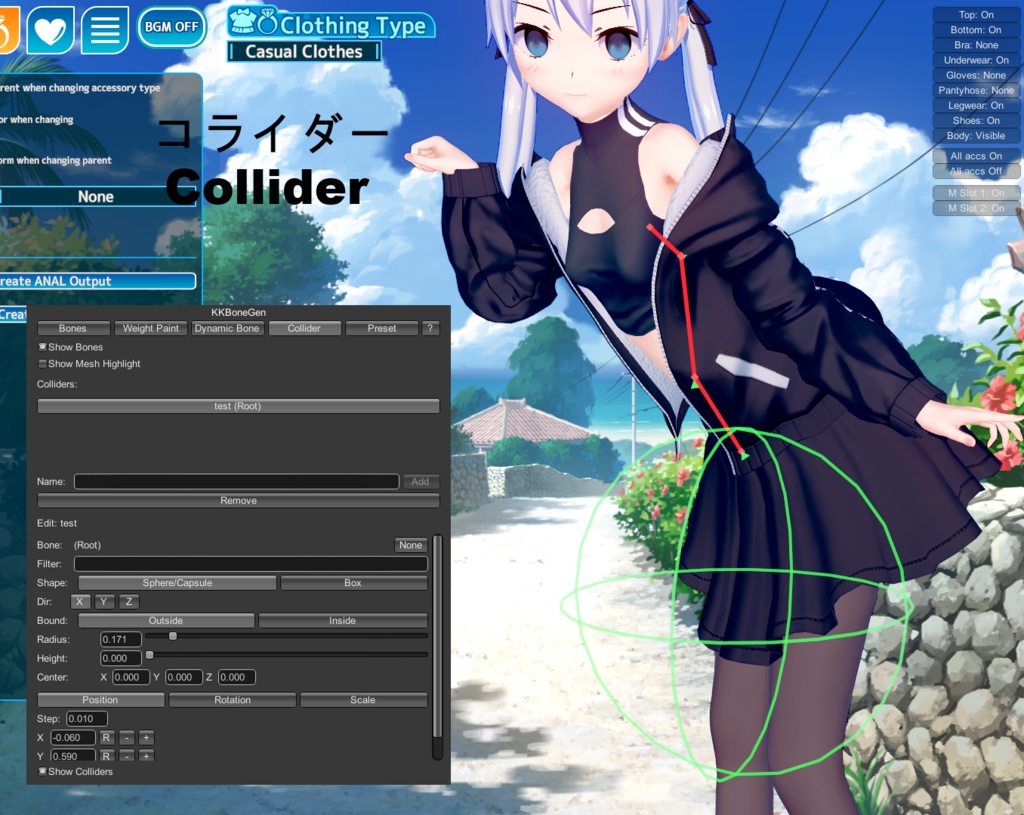Open the Dynamic Bone tab
This screenshot has width=1024, height=815.
227,328
